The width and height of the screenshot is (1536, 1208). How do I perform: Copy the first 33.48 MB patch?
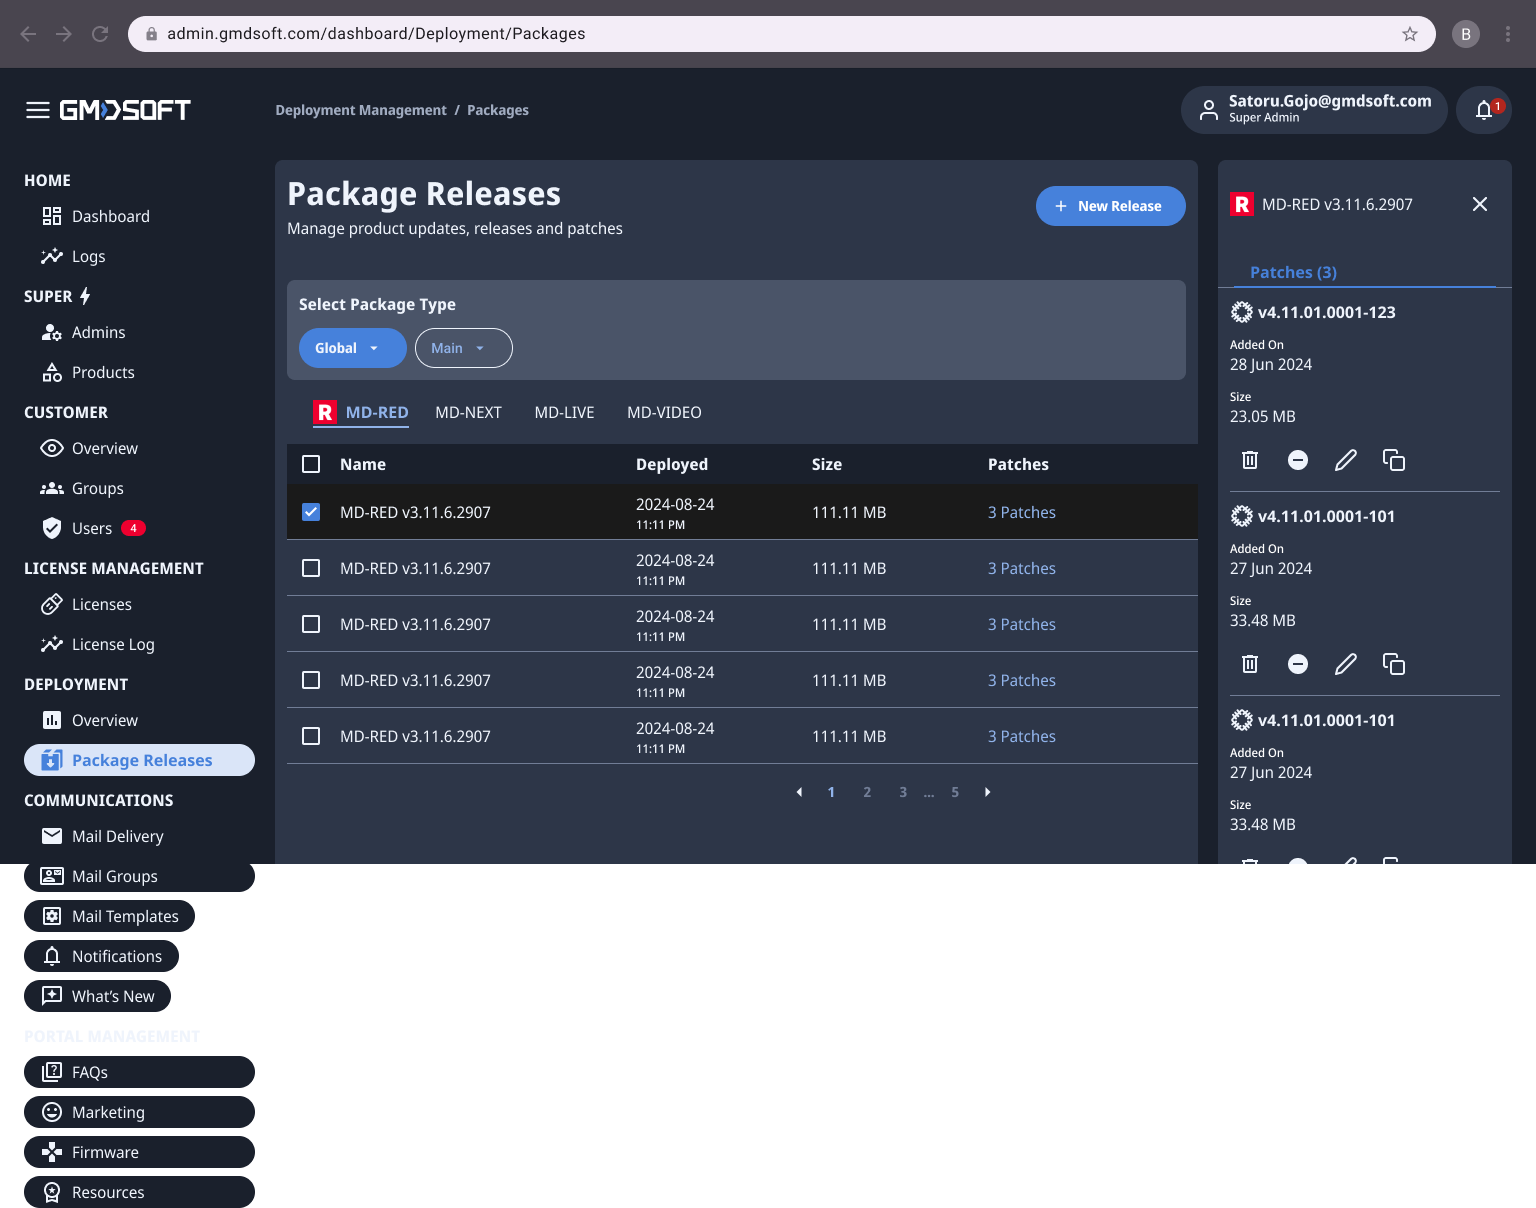coord(1394,664)
